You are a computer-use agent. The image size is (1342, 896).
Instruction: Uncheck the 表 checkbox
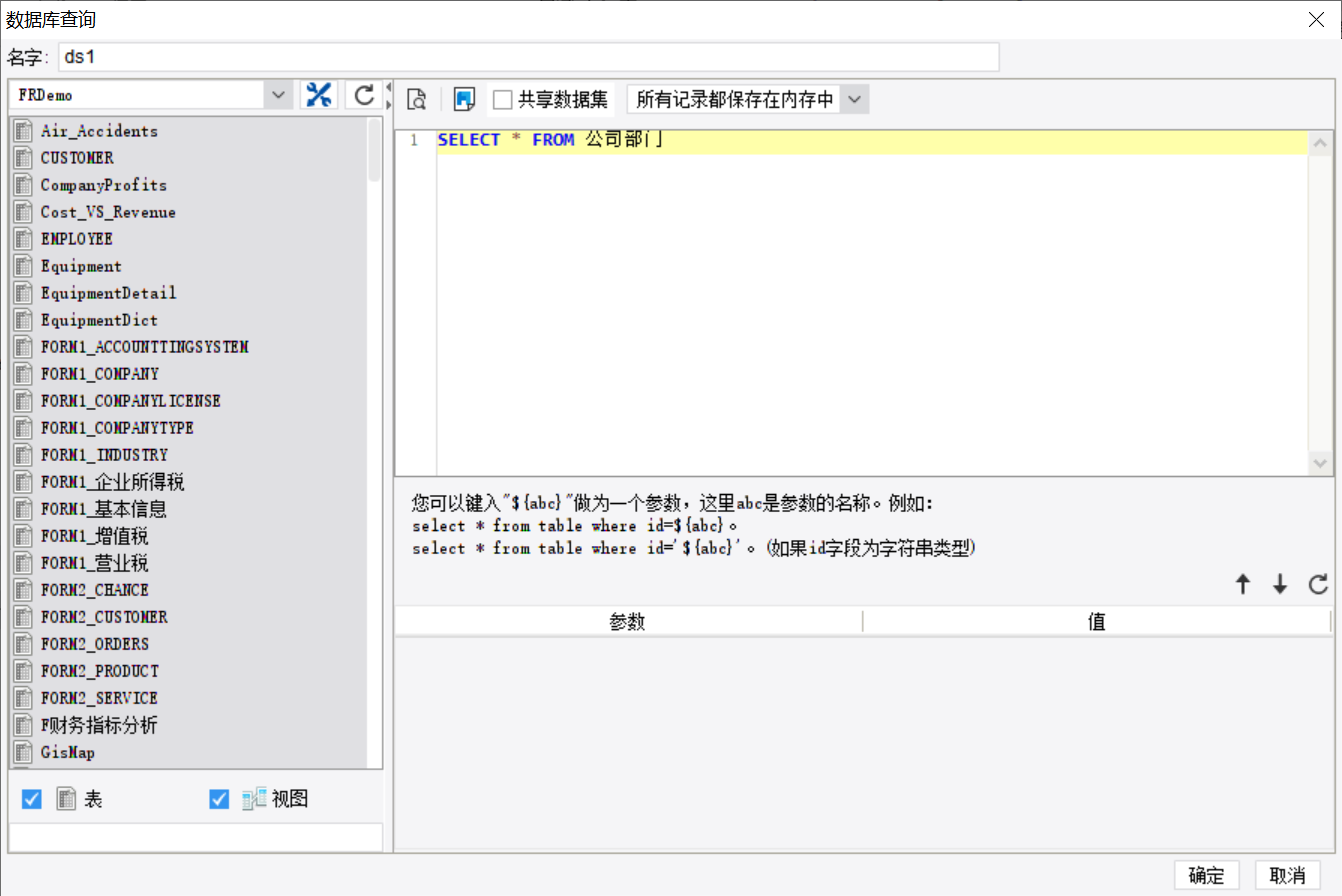[x=31, y=799]
